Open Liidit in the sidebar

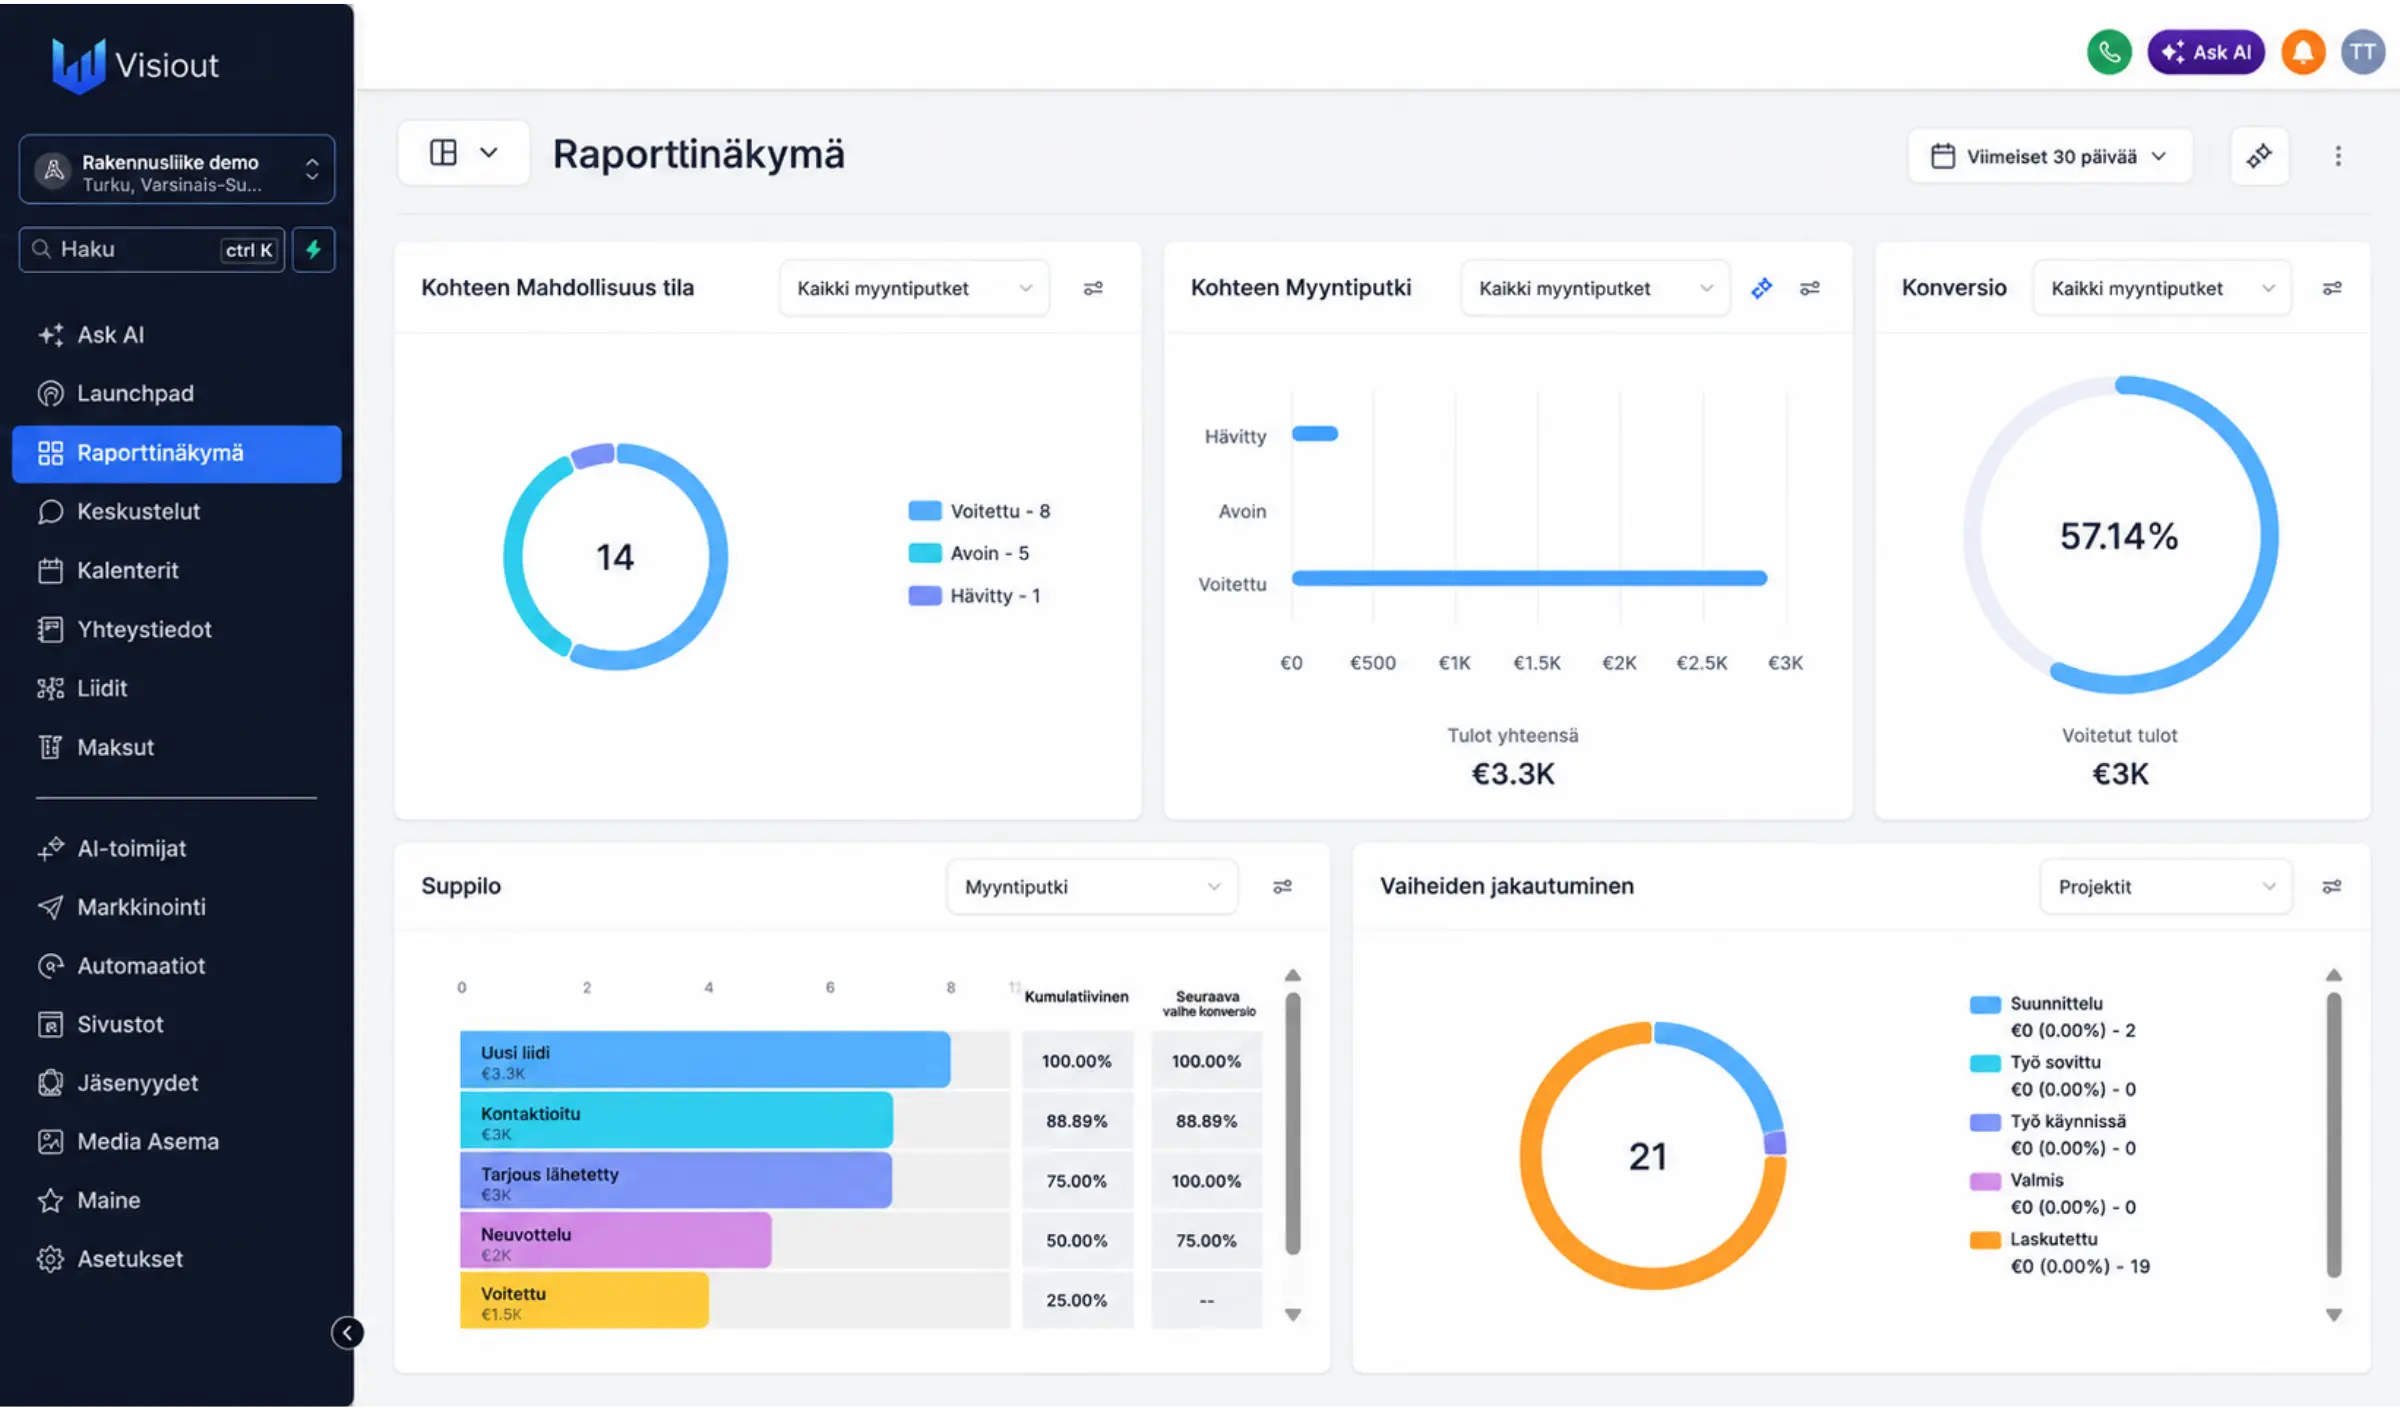click(177, 689)
